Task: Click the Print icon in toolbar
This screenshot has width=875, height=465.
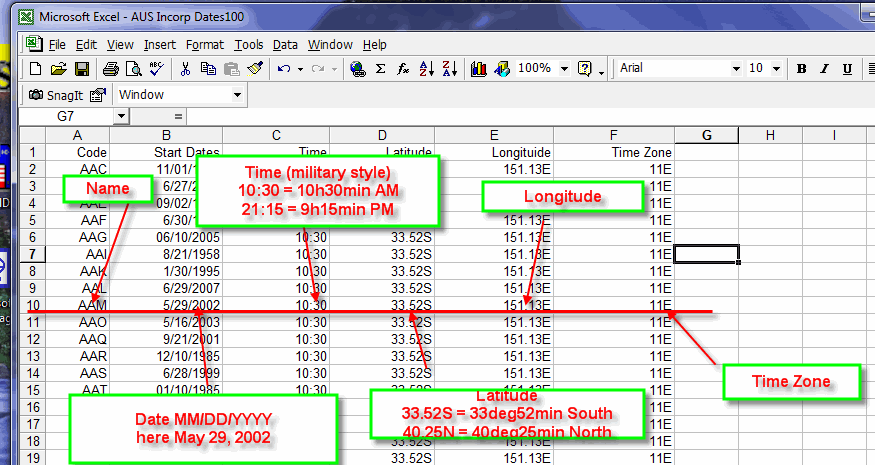Action: [110, 69]
